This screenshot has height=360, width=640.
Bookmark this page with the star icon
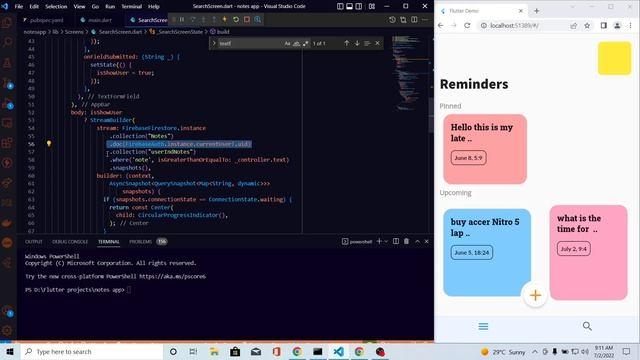tap(587, 25)
